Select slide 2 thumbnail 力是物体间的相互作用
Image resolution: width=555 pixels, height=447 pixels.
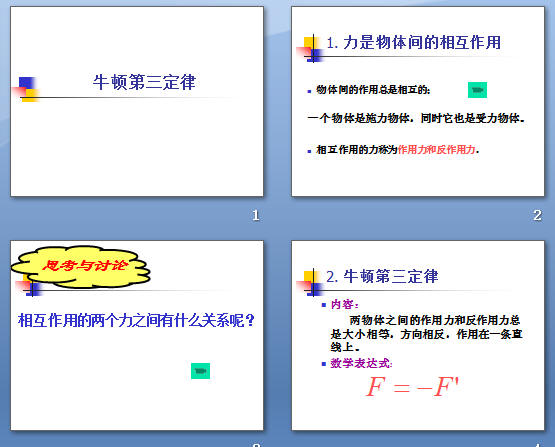[x=418, y=101]
